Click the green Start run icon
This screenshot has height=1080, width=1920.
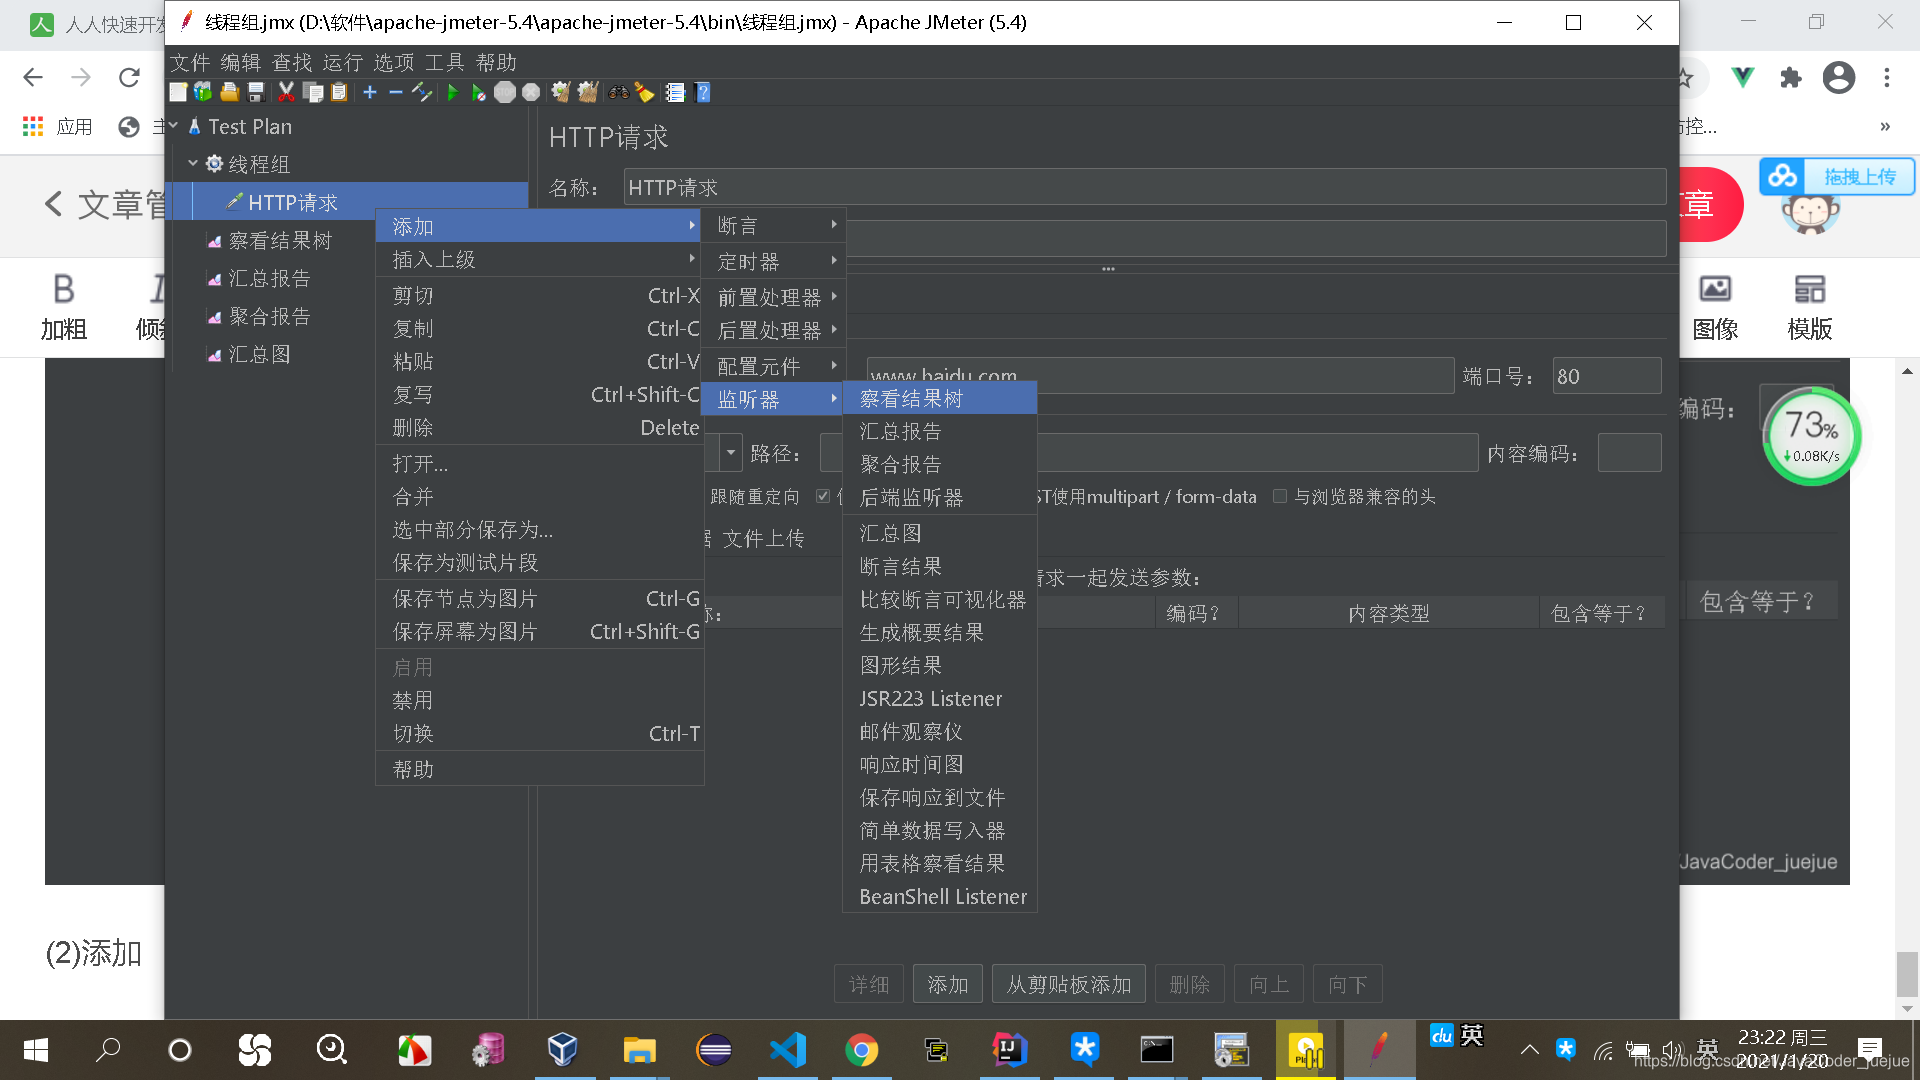click(453, 92)
